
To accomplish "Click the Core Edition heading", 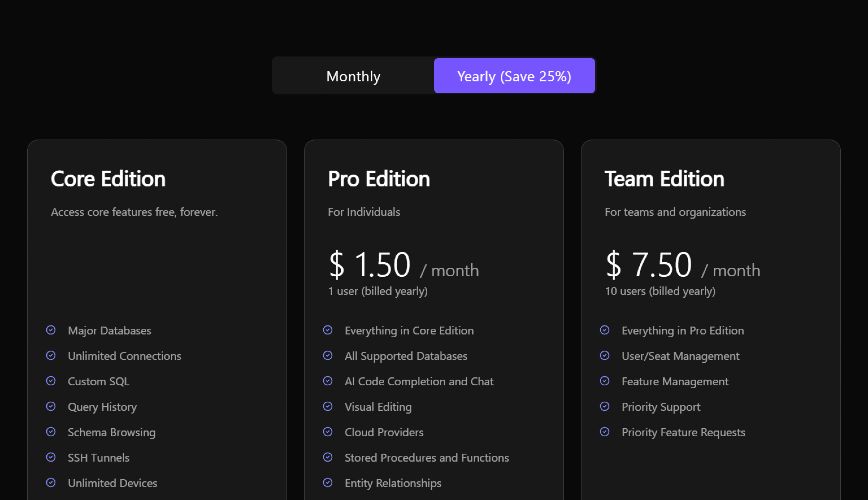I will tap(108, 179).
